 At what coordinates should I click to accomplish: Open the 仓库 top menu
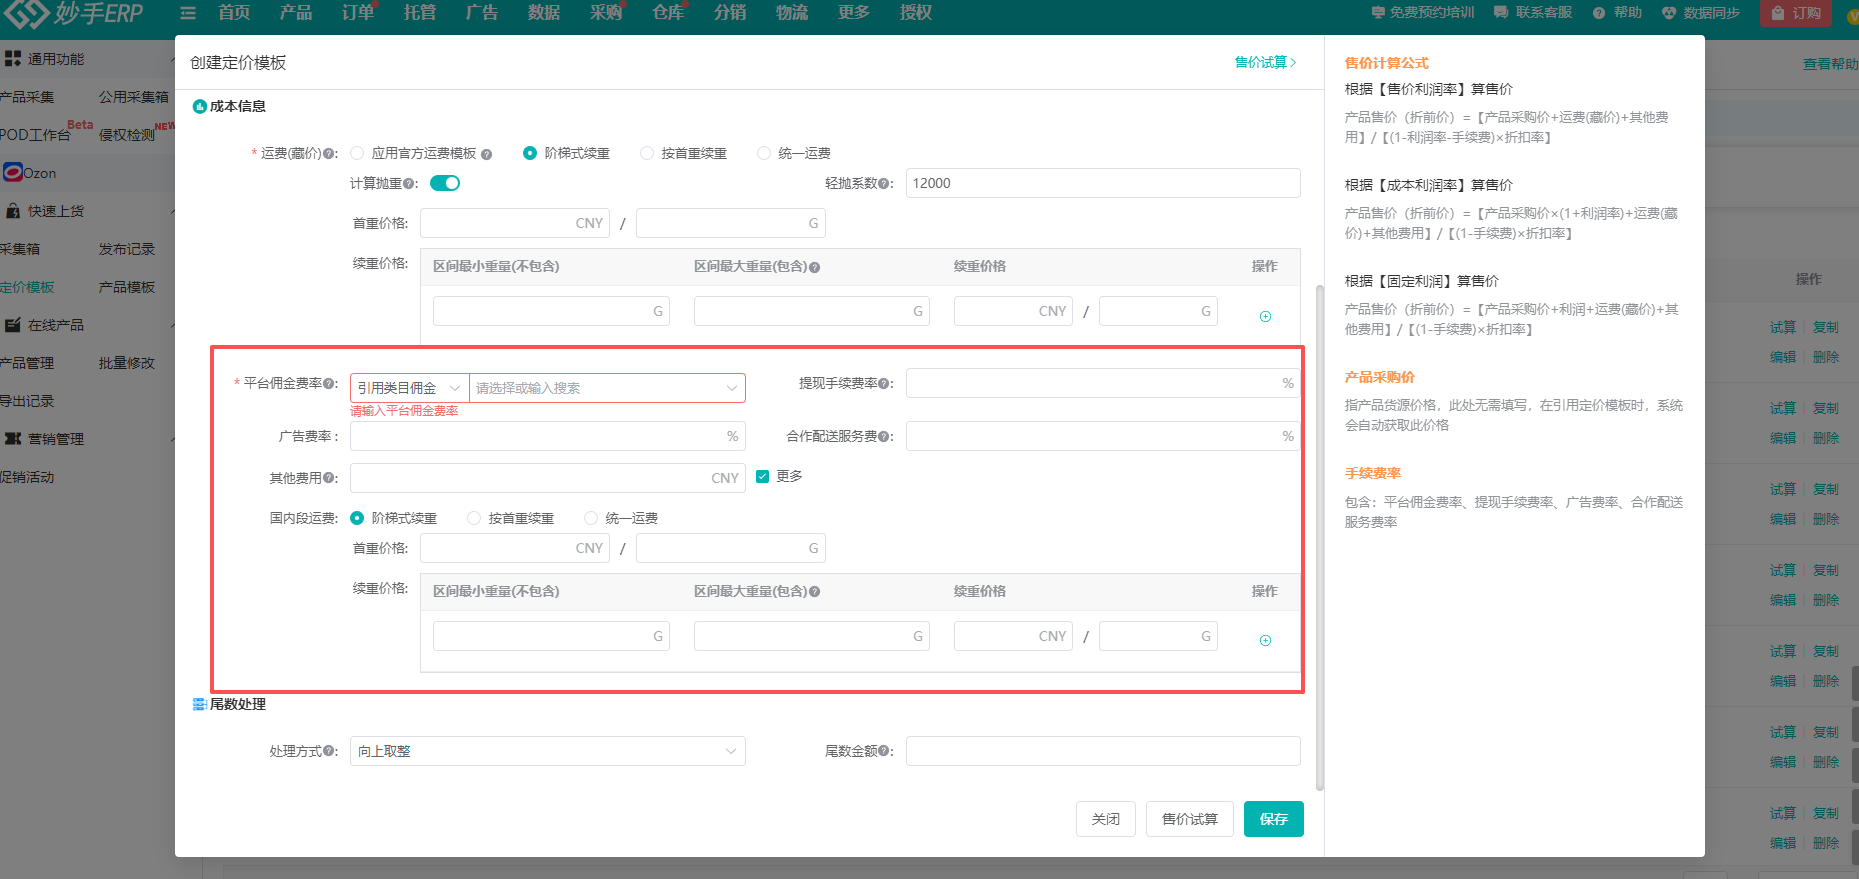pos(668,13)
